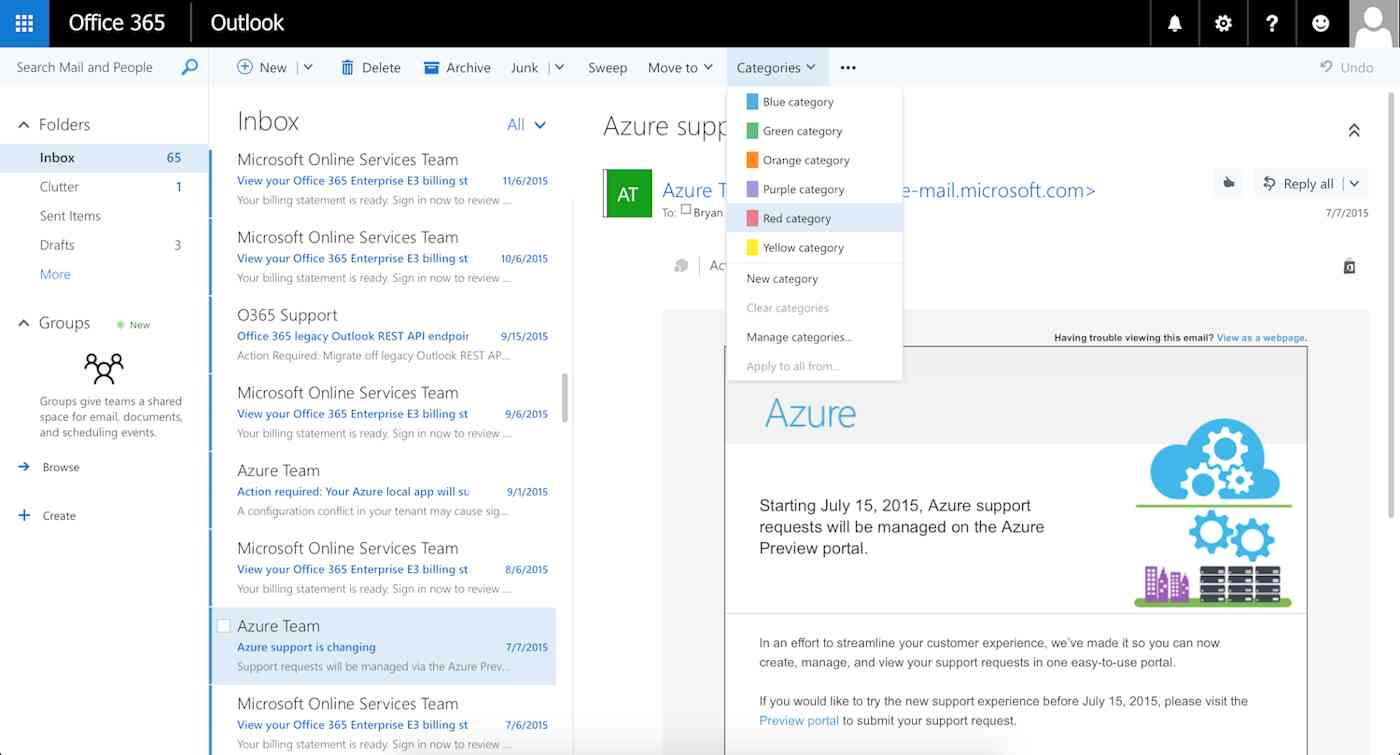Collapse the Folders section
This screenshot has width=1400, height=755.
click(24, 124)
